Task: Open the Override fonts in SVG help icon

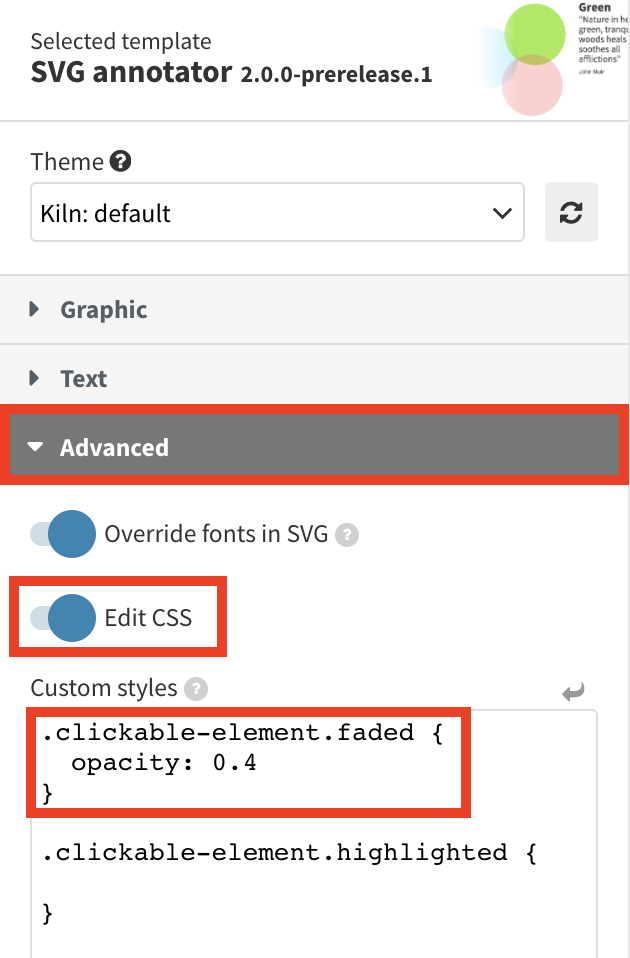Action: click(346, 534)
